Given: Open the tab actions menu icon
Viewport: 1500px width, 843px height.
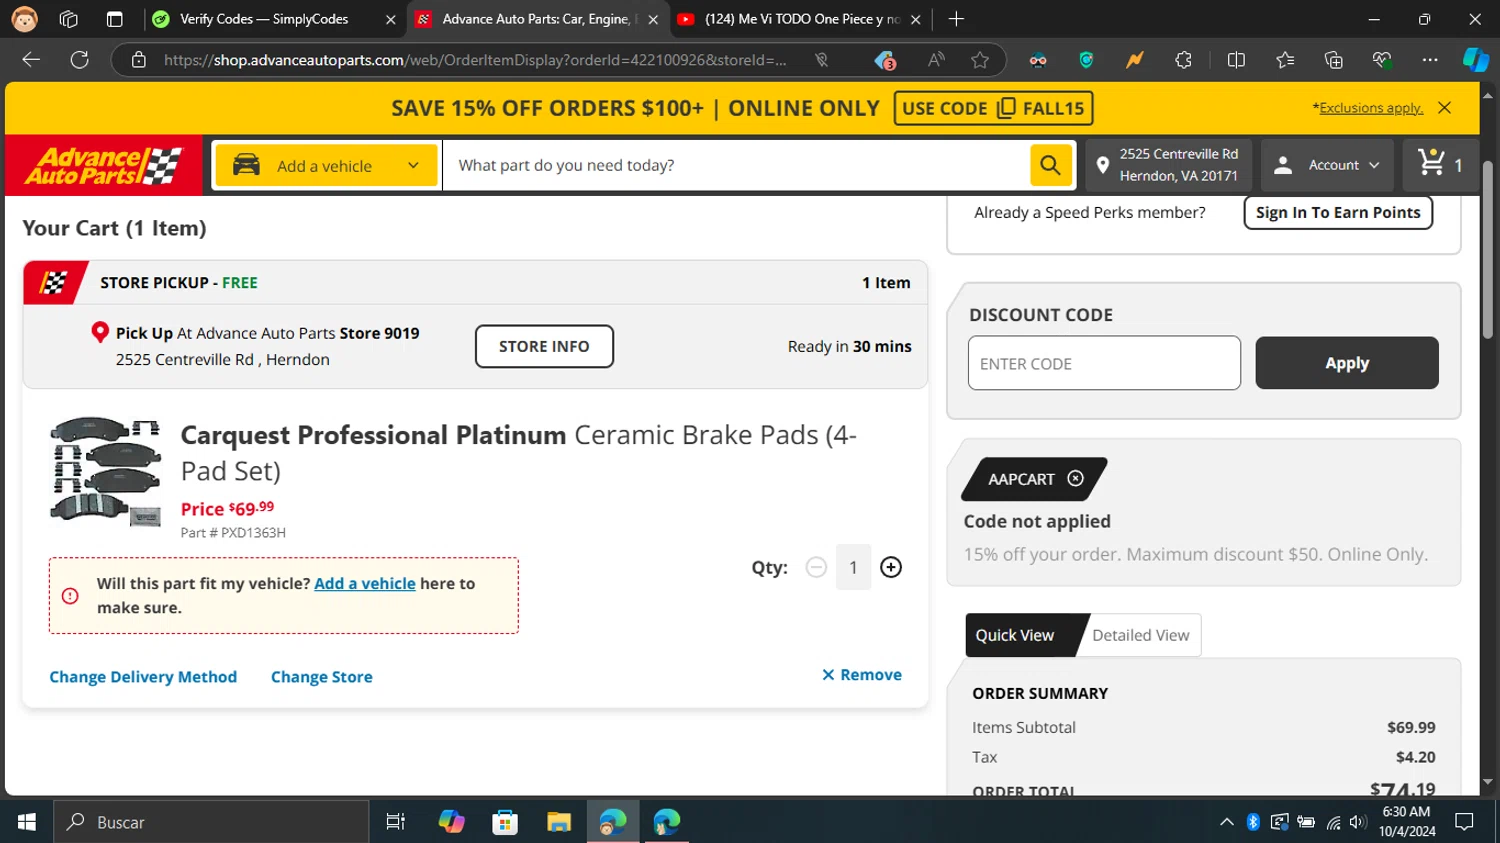Looking at the screenshot, I should pos(115,19).
